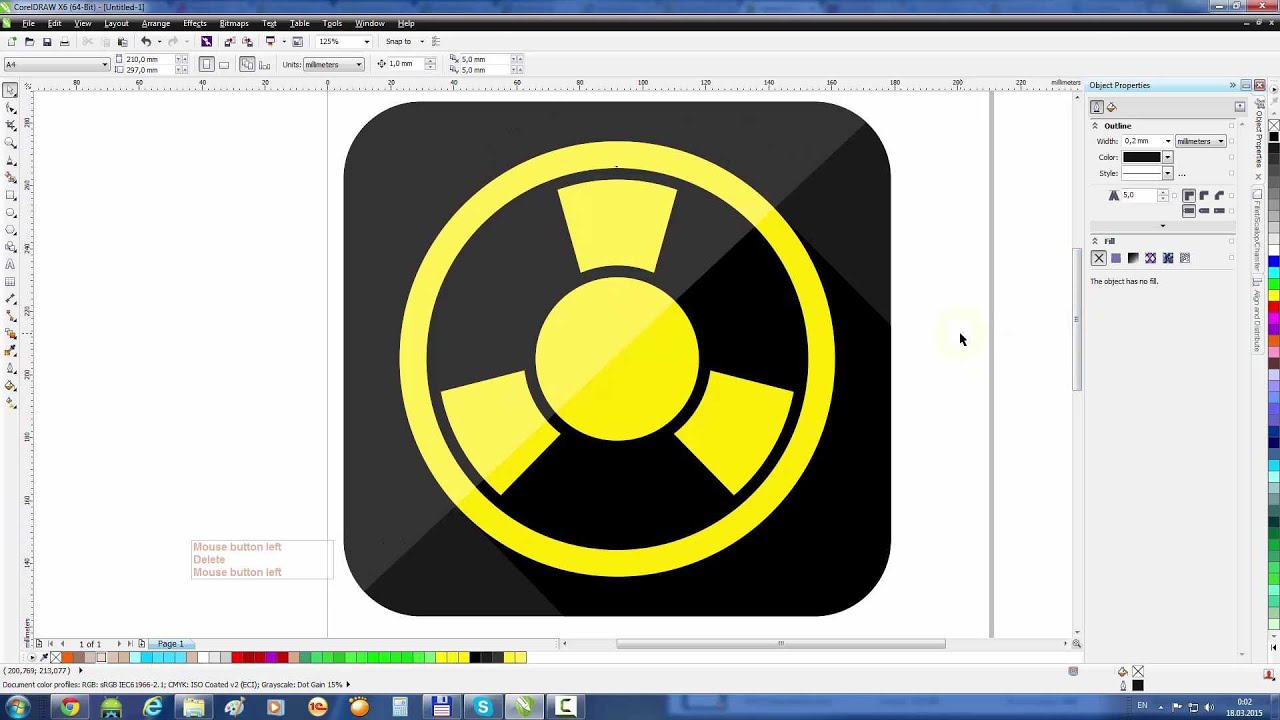Open outline Width 0,2 mm dropdown
The height and width of the screenshot is (720, 1280).
[1167, 141]
